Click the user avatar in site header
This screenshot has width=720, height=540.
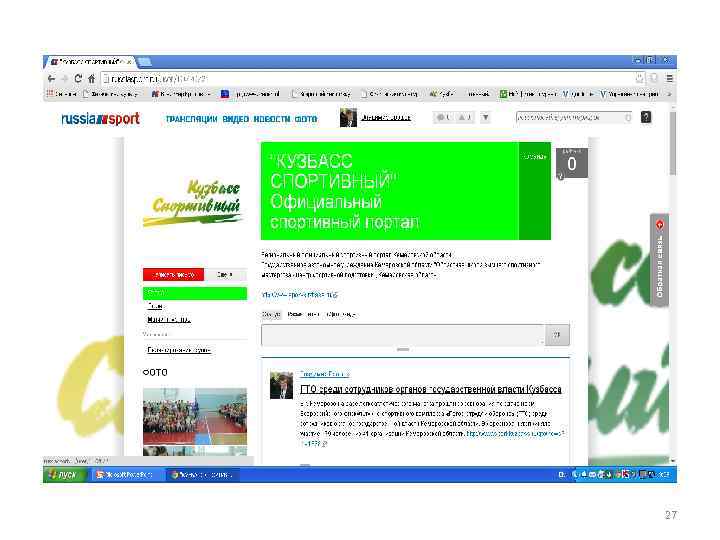tap(348, 118)
